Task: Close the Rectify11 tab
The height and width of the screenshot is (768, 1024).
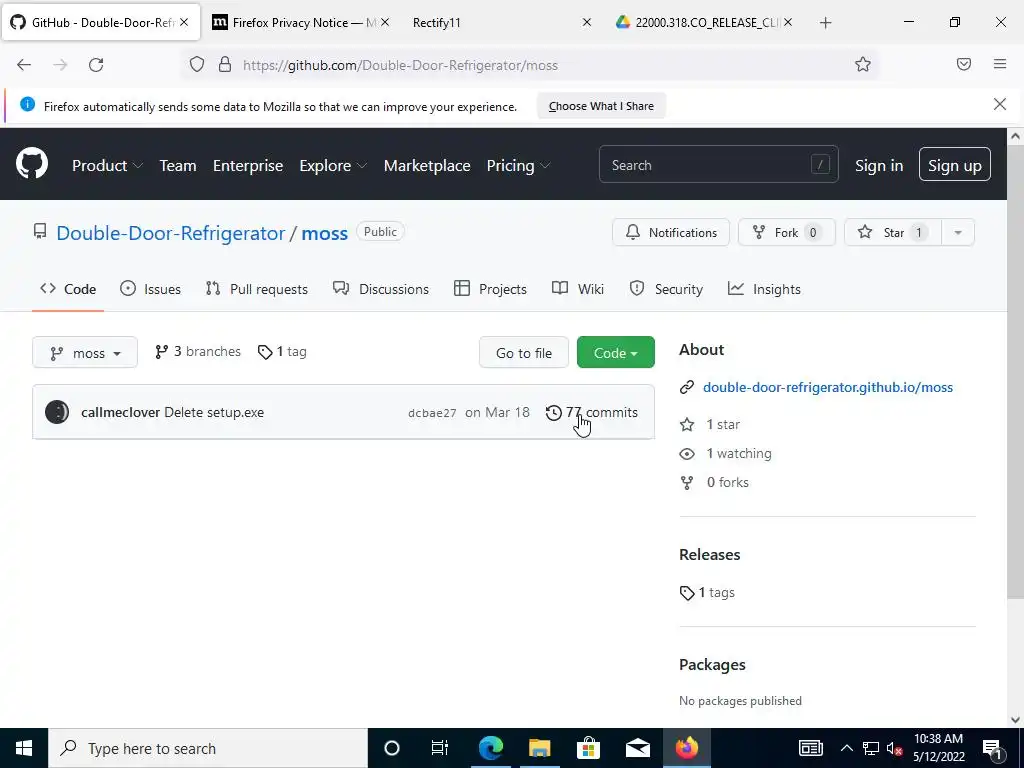Action: pos(586,22)
